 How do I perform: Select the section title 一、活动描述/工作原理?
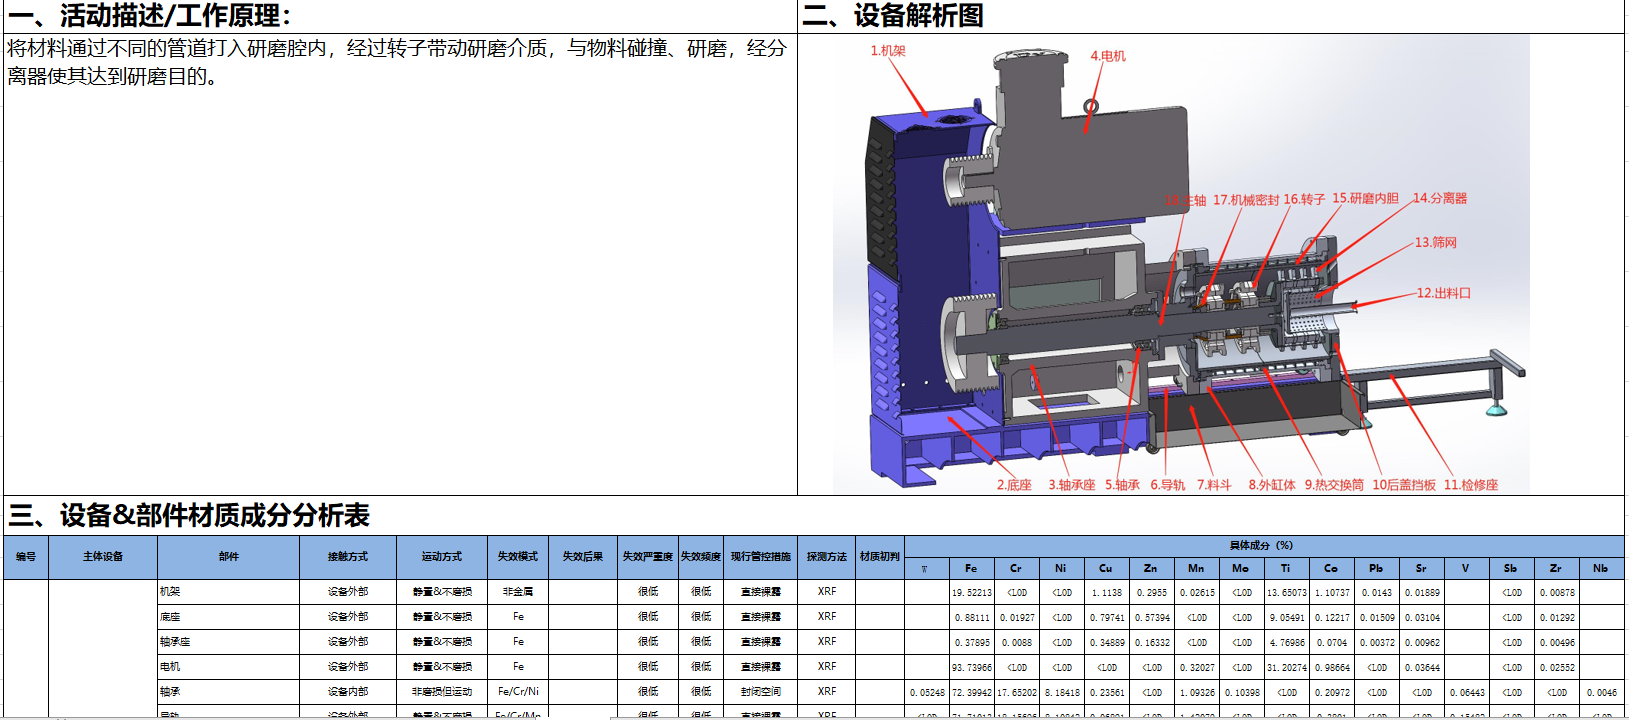point(150,16)
